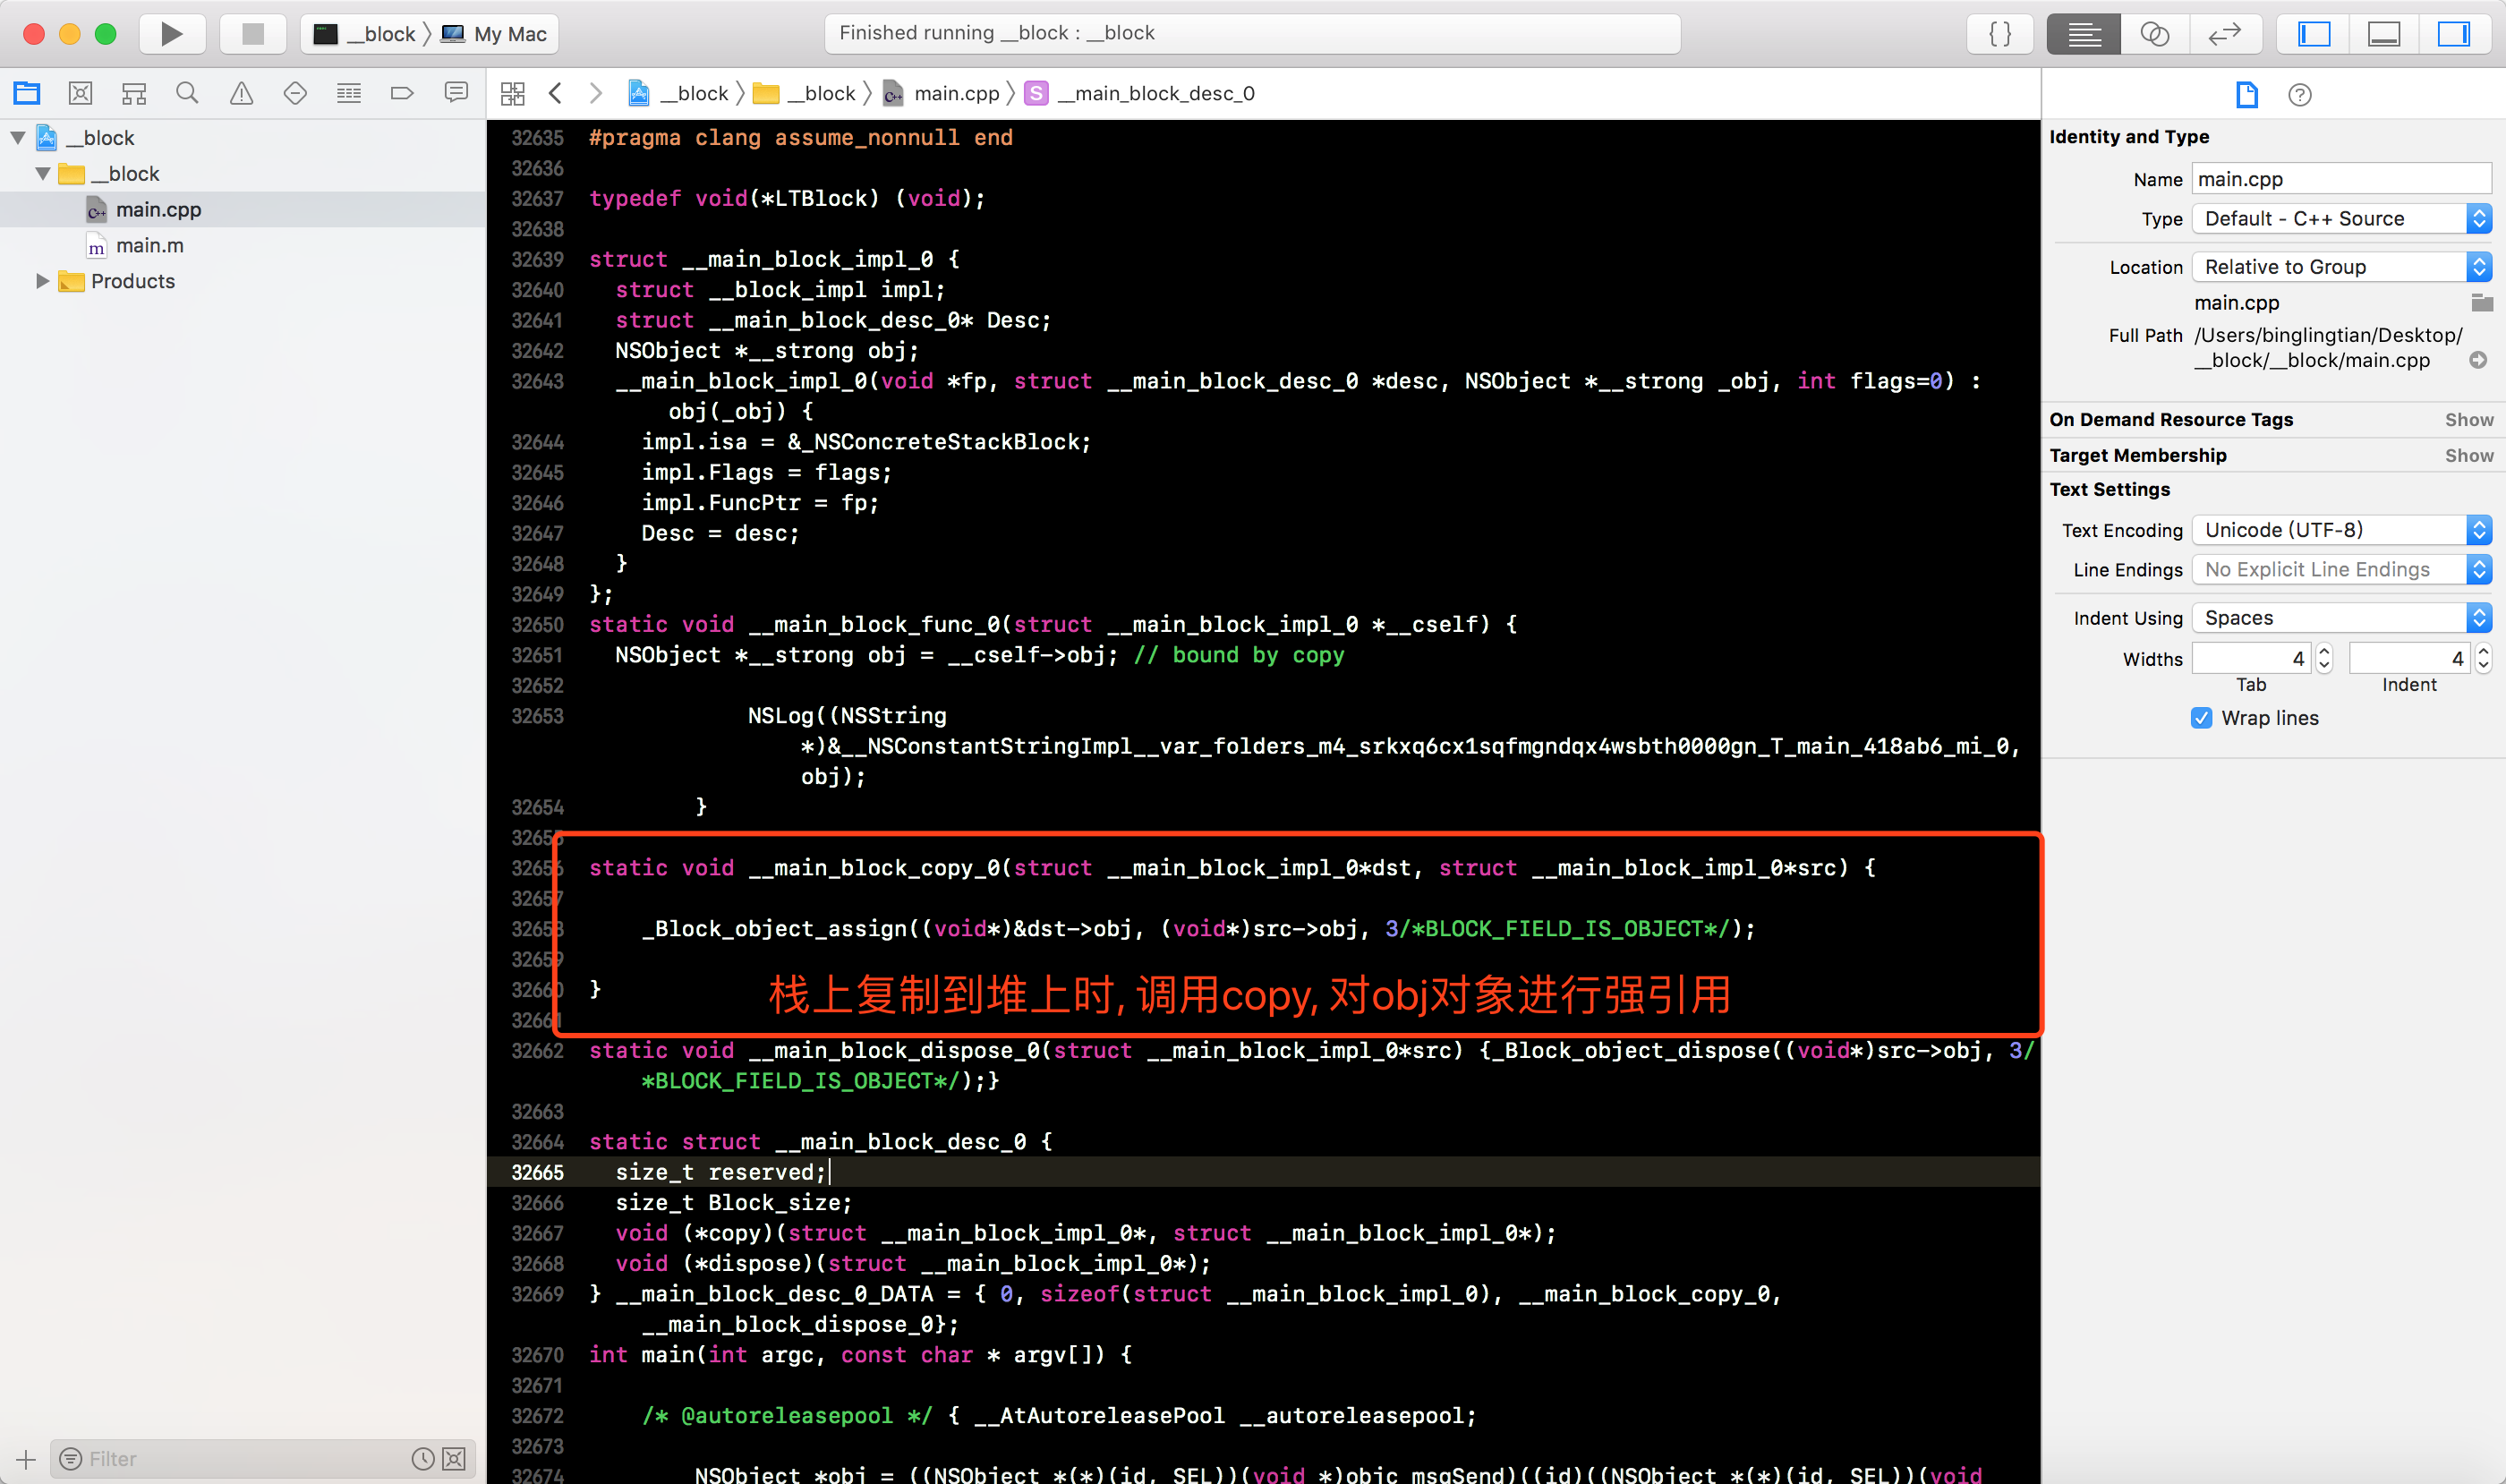Image resolution: width=2506 pixels, height=1484 pixels.
Task: Switch to the Standard editor
Action: pos(2083,34)
